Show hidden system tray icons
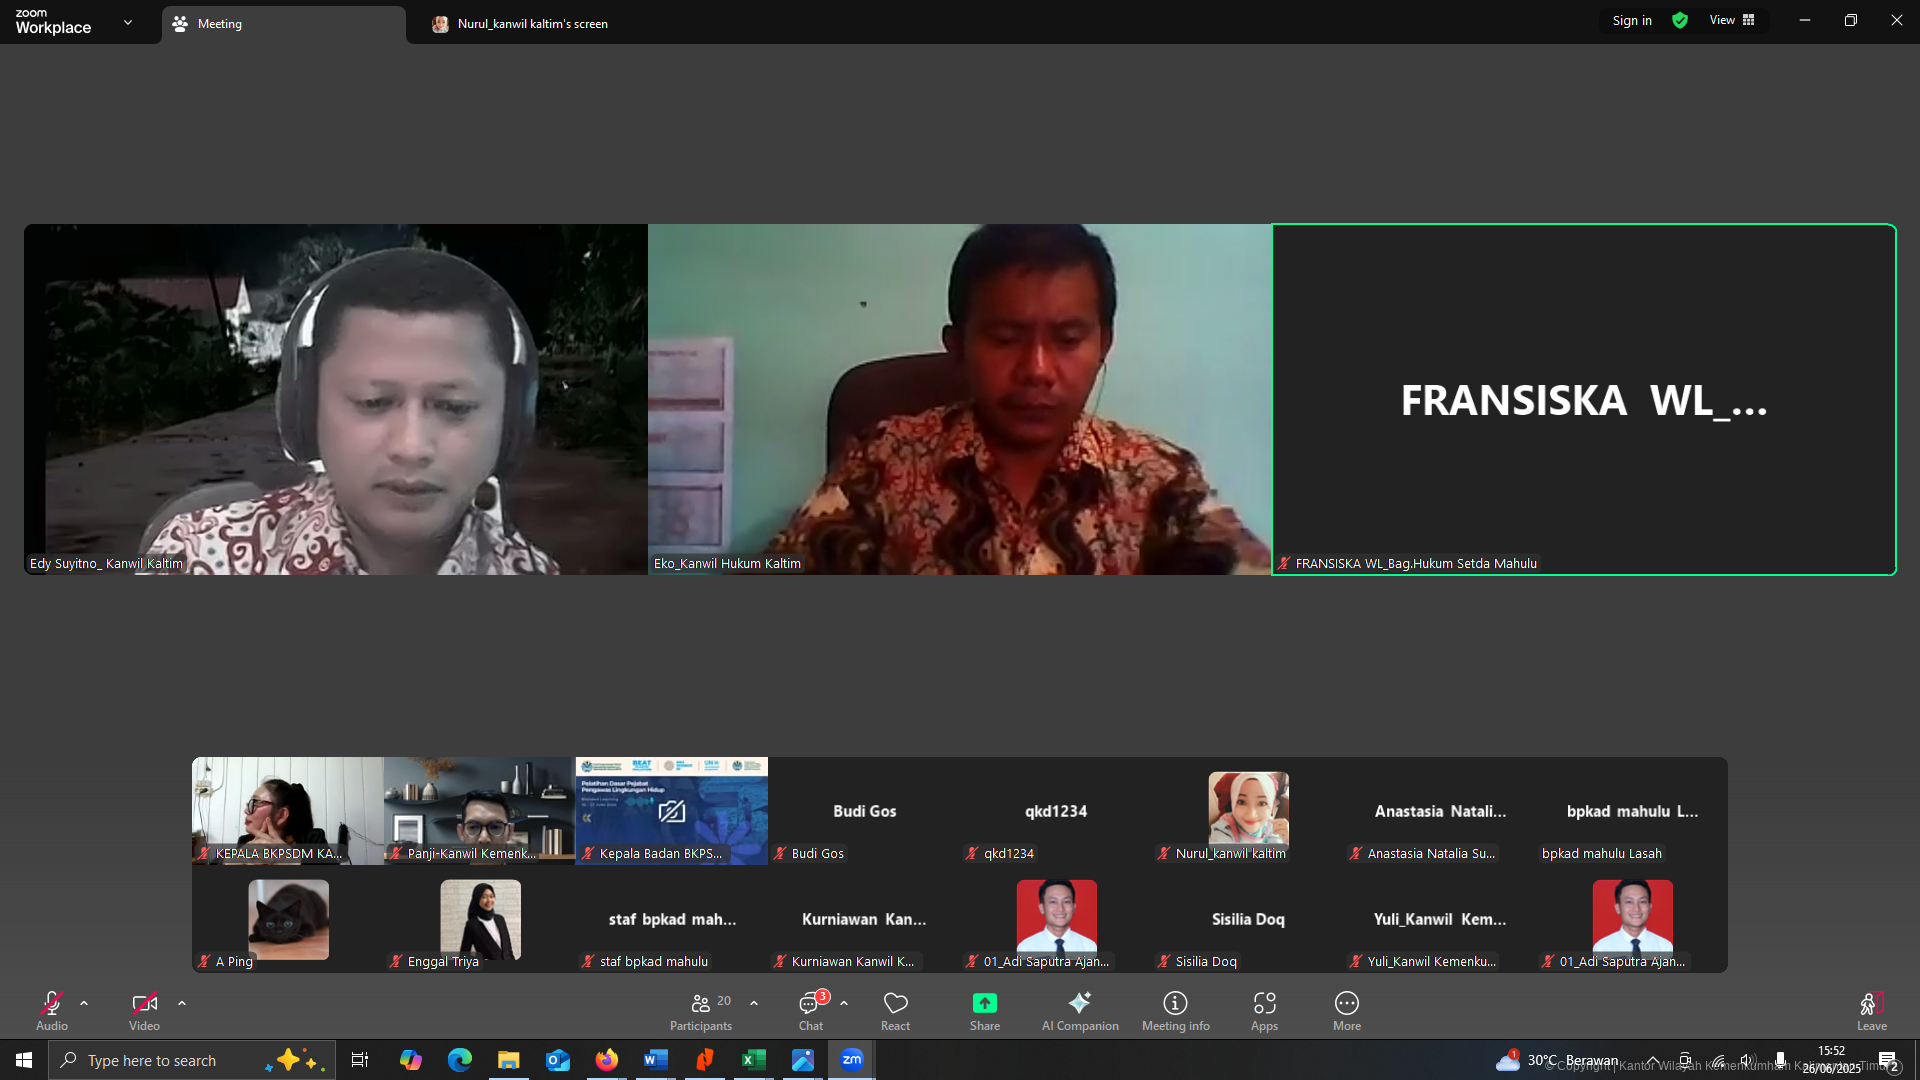This screenshot has width=1920, height=1080. tap(1653, 1060)
